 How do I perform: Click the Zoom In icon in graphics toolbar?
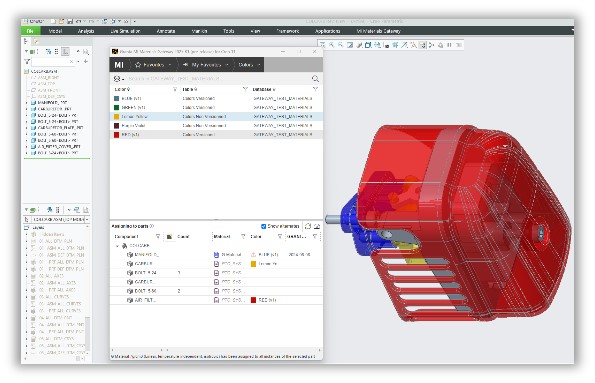(x=331, y=45)
